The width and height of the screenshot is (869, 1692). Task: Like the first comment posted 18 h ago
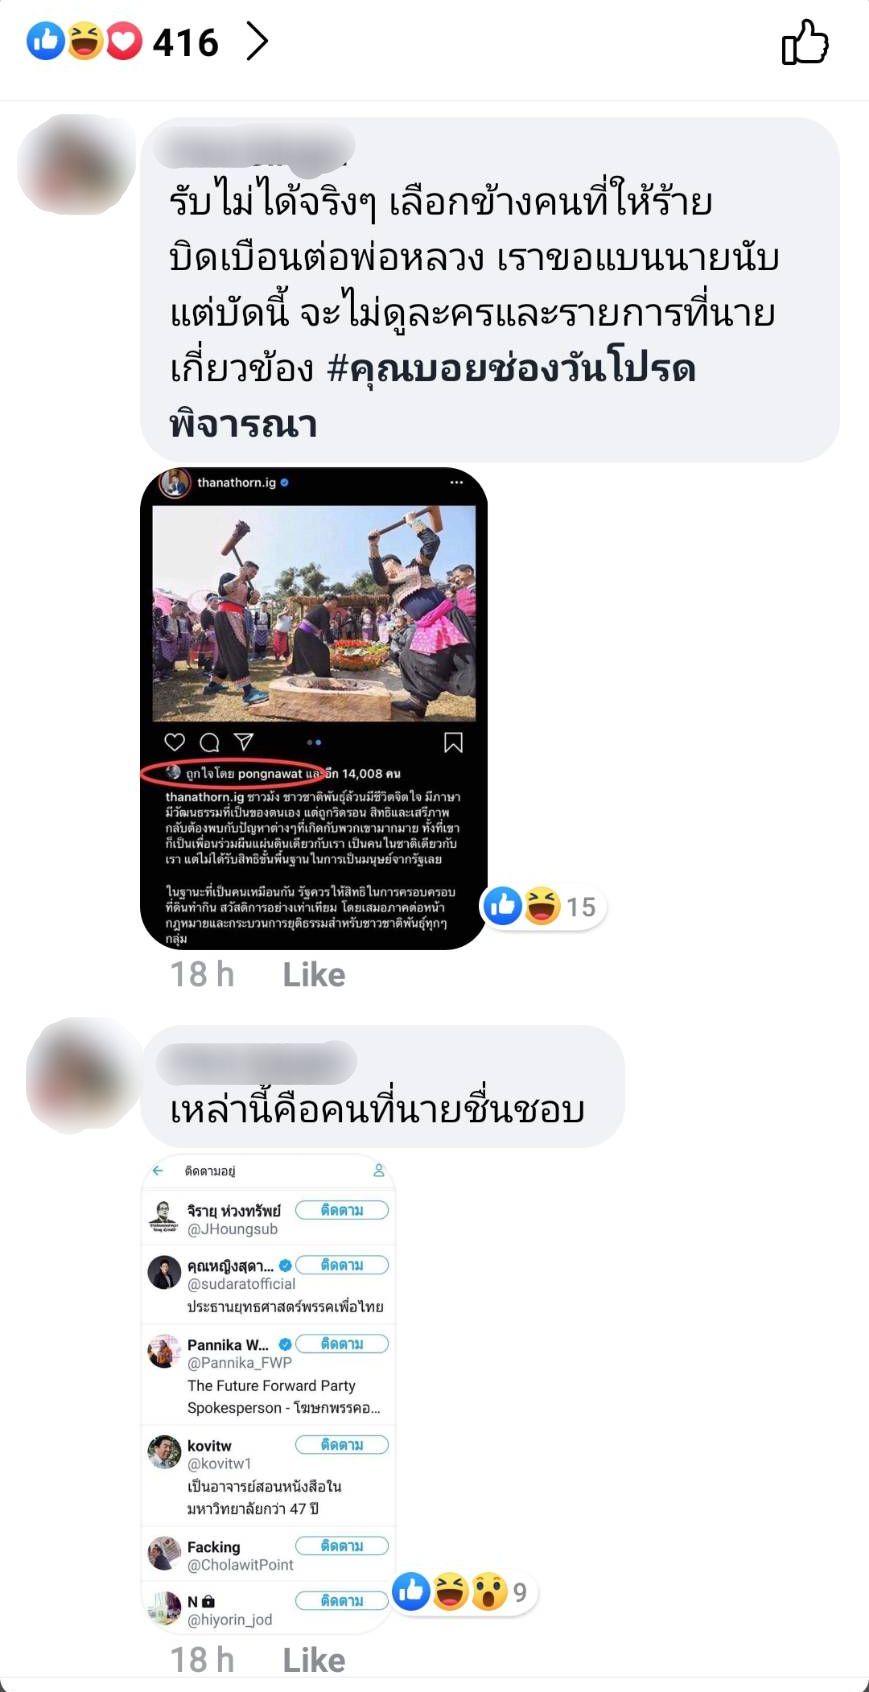(x=313, y=975)
